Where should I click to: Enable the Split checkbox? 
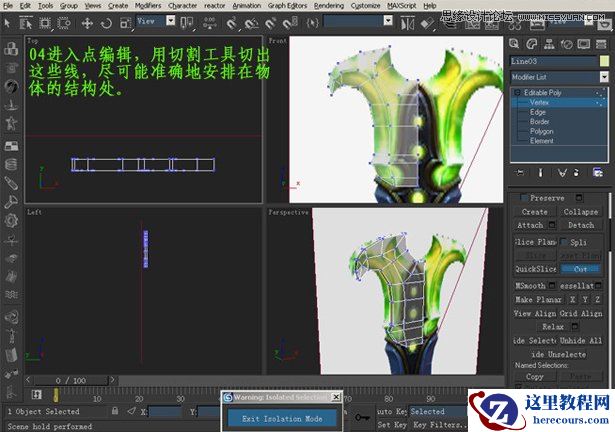(x=564, y=242)
